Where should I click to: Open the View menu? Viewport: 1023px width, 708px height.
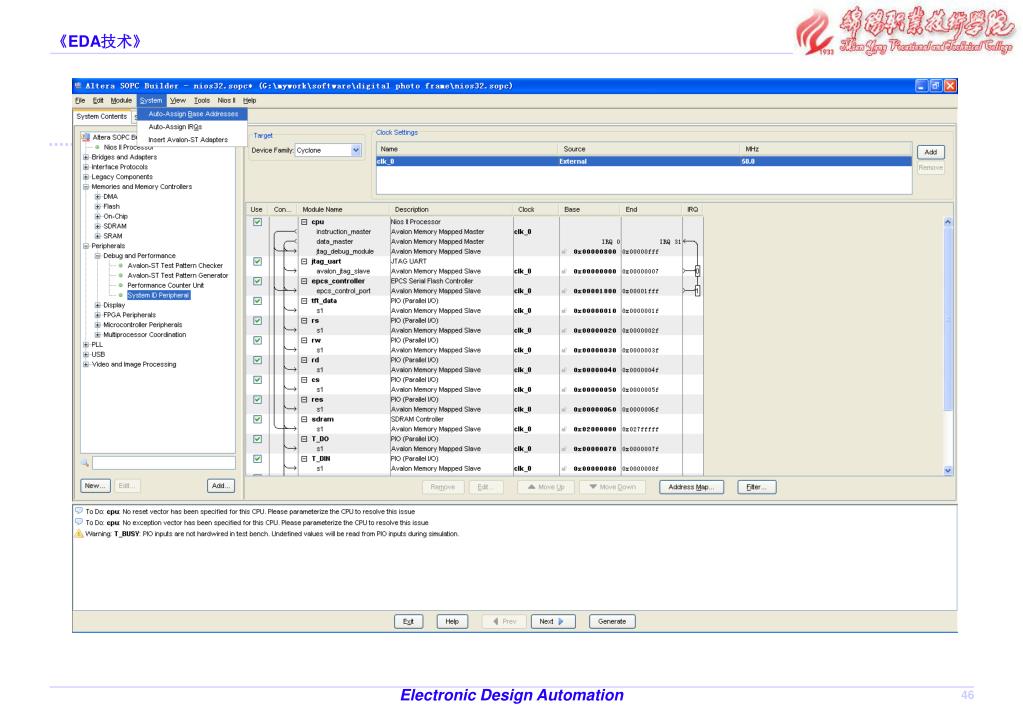point(178,100)
